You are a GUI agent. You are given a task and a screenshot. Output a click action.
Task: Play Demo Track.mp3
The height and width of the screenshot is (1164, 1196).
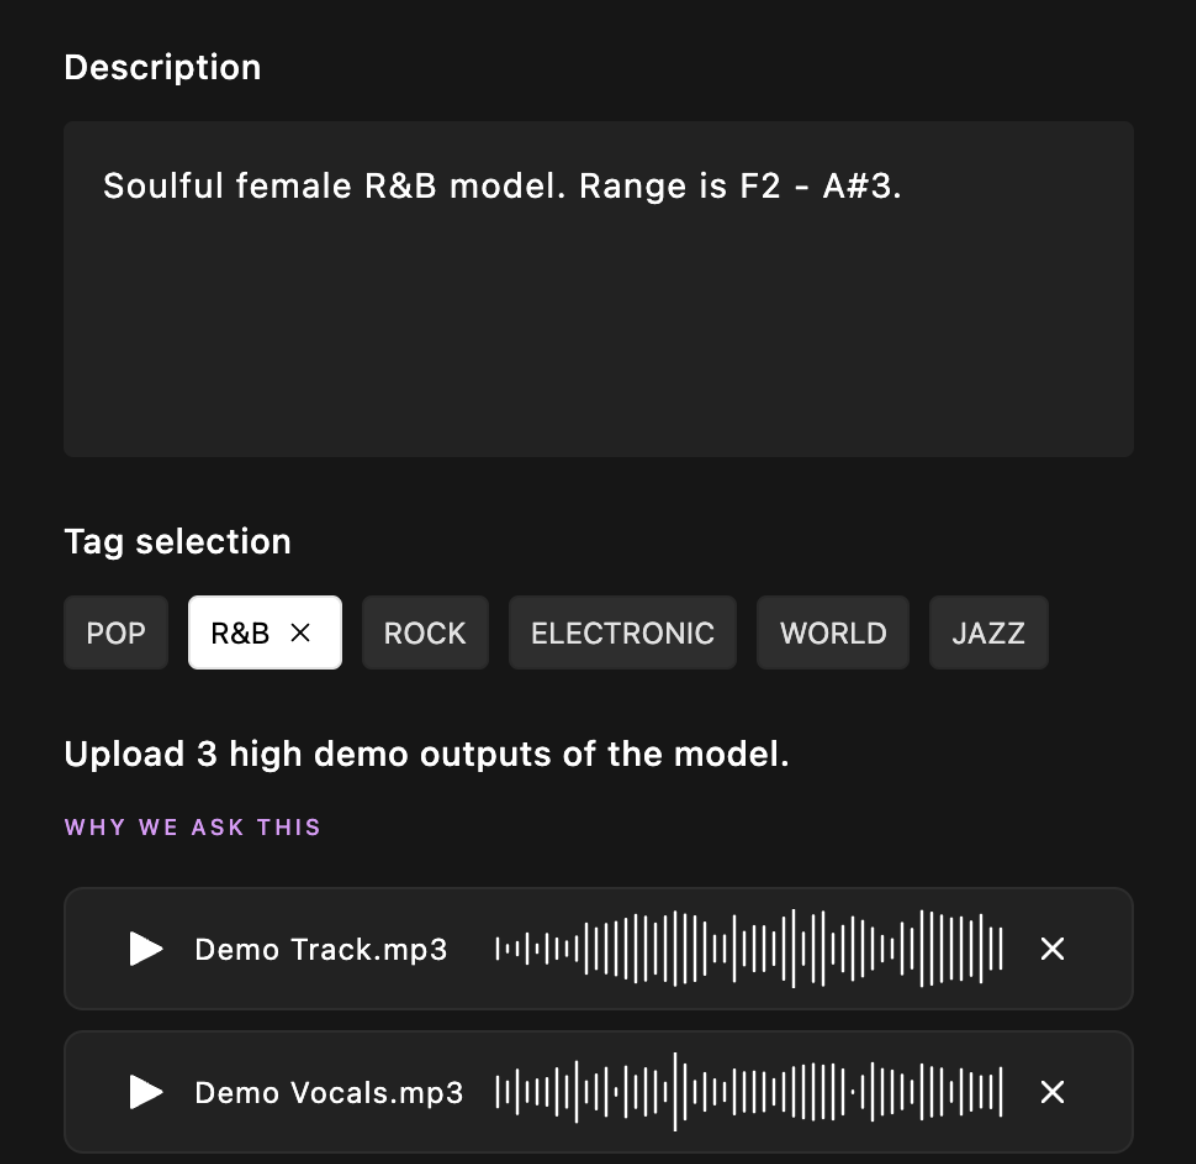click(146, 949)
